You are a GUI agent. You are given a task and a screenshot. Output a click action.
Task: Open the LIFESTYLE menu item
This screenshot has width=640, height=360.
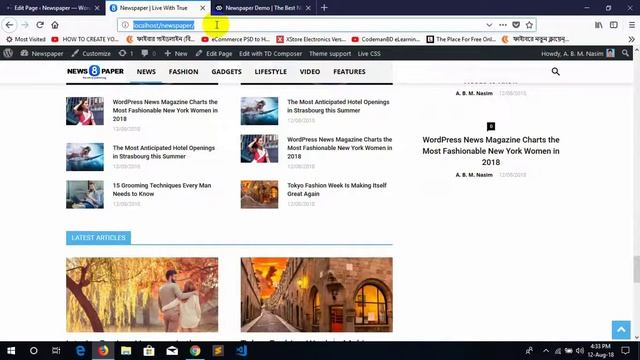click(271, 71)
